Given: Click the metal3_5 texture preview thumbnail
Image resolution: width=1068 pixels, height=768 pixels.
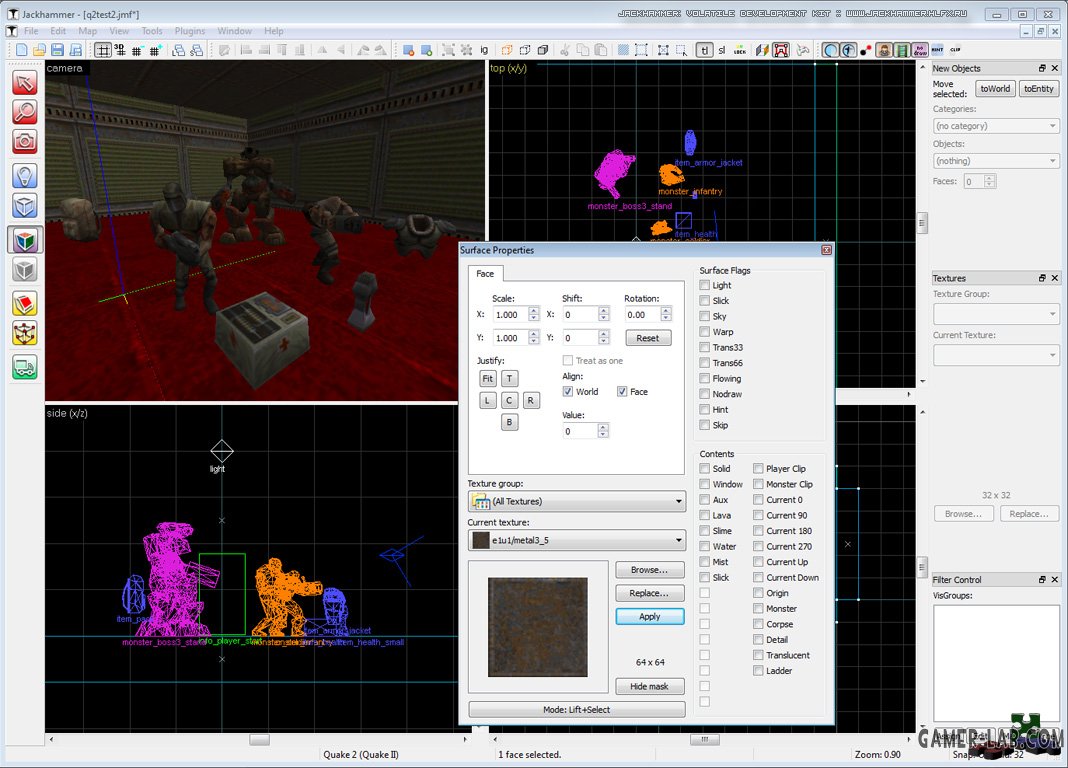Looking at the screenshot, I should 537,627.
